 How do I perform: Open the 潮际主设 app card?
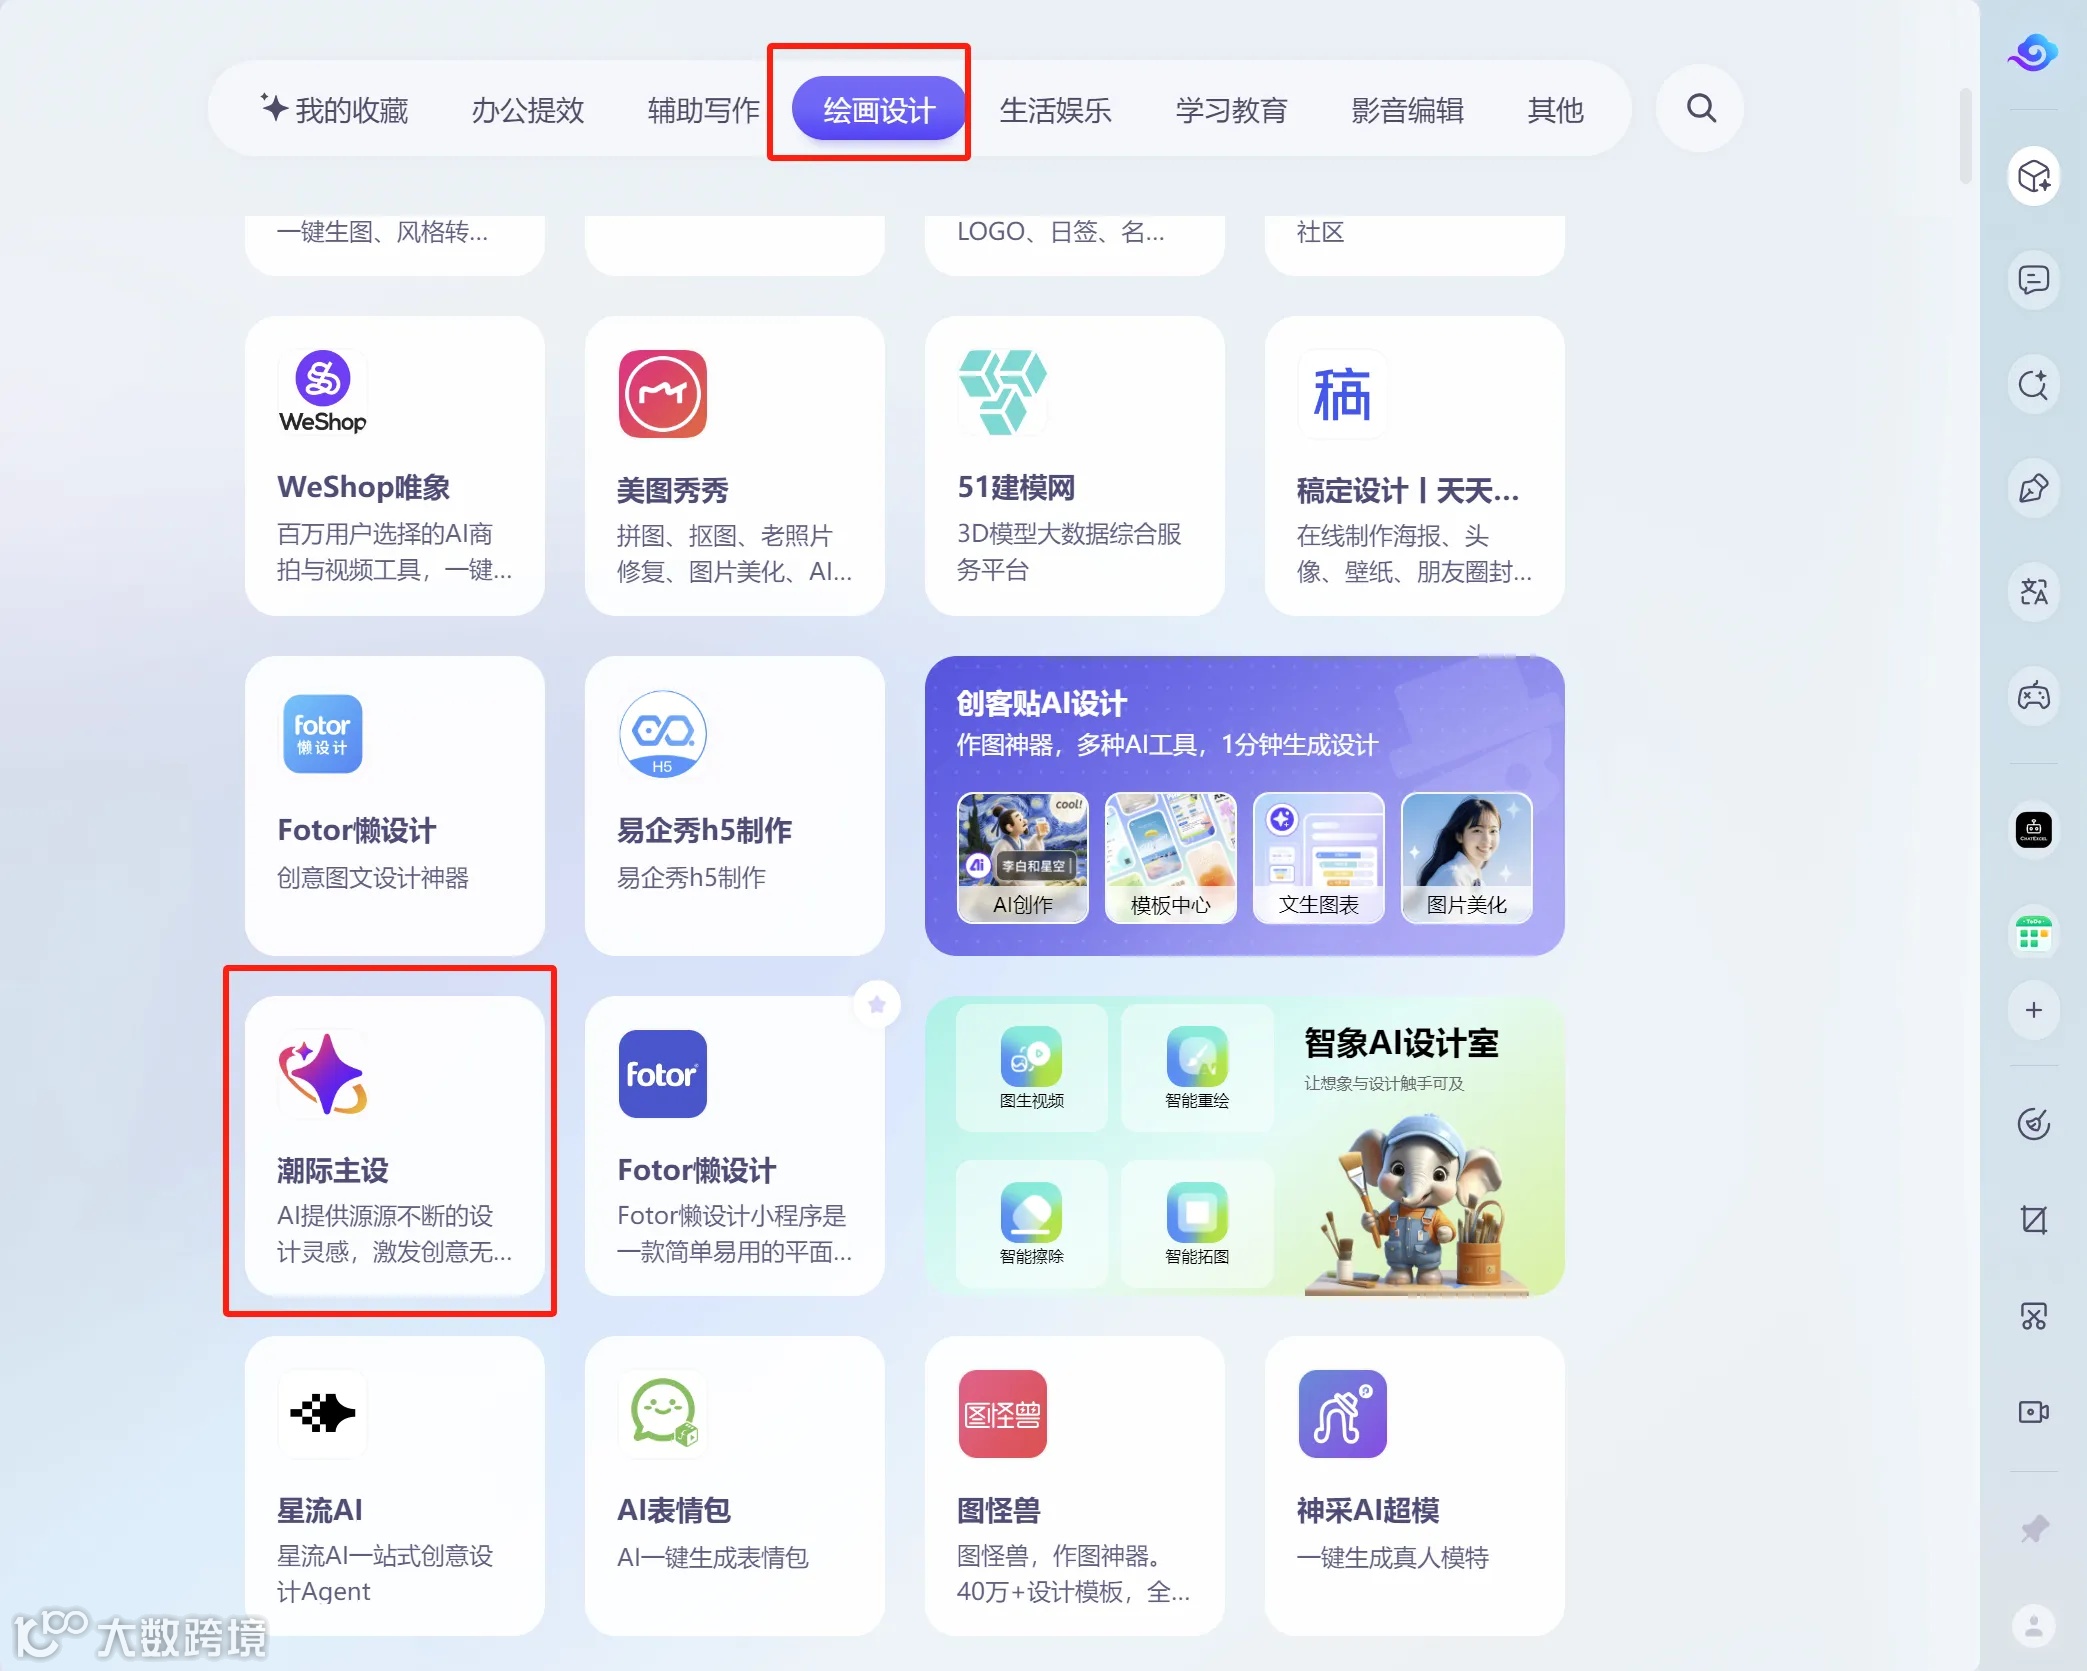click(394, 1145)
